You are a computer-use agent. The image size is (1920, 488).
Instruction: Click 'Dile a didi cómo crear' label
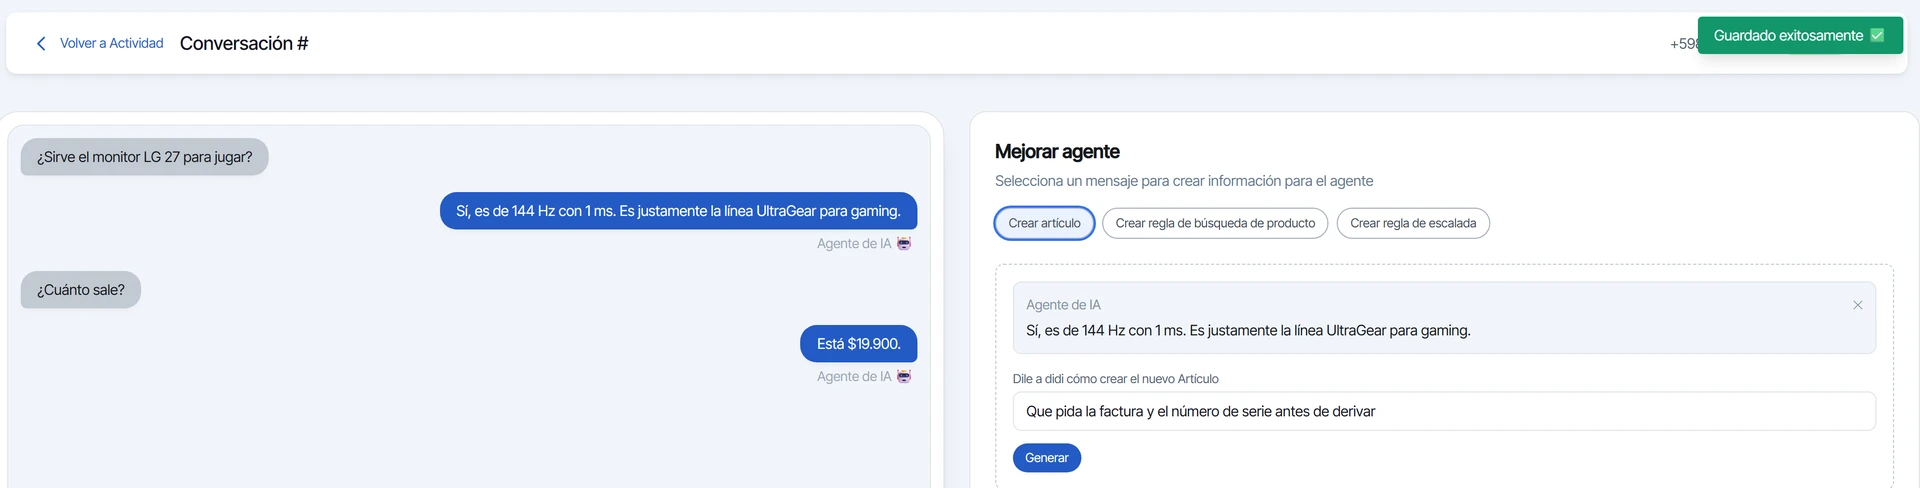pyautogui.click(x=1115, y=379)
